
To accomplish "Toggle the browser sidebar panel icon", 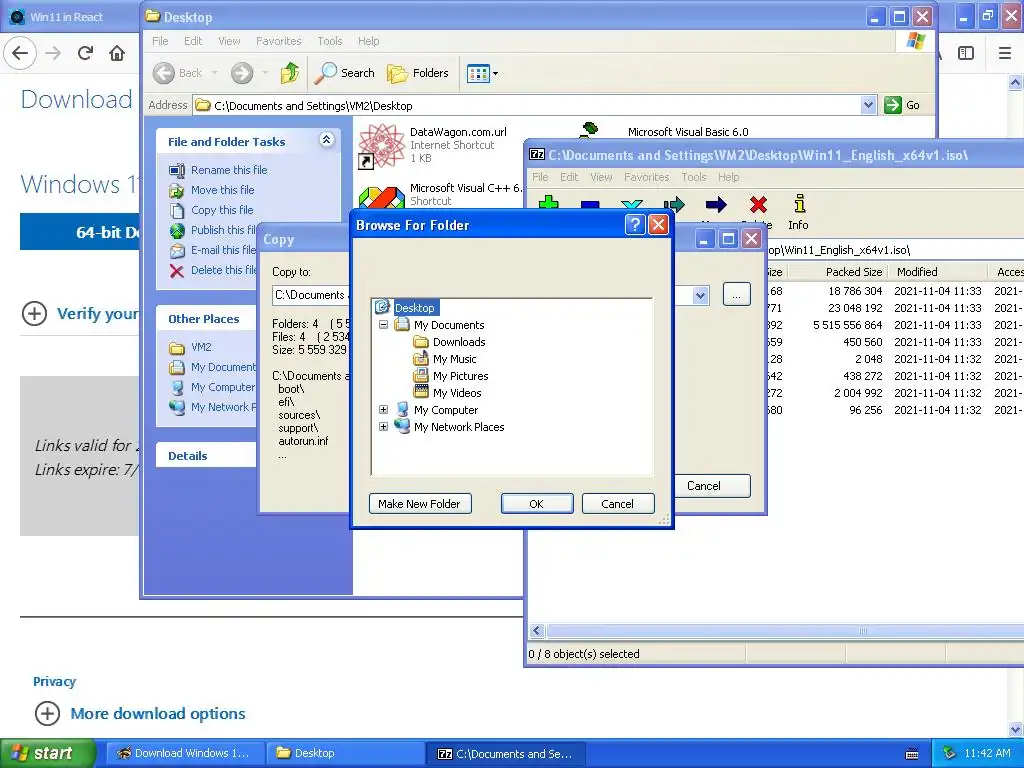I will tap(966, 53).
